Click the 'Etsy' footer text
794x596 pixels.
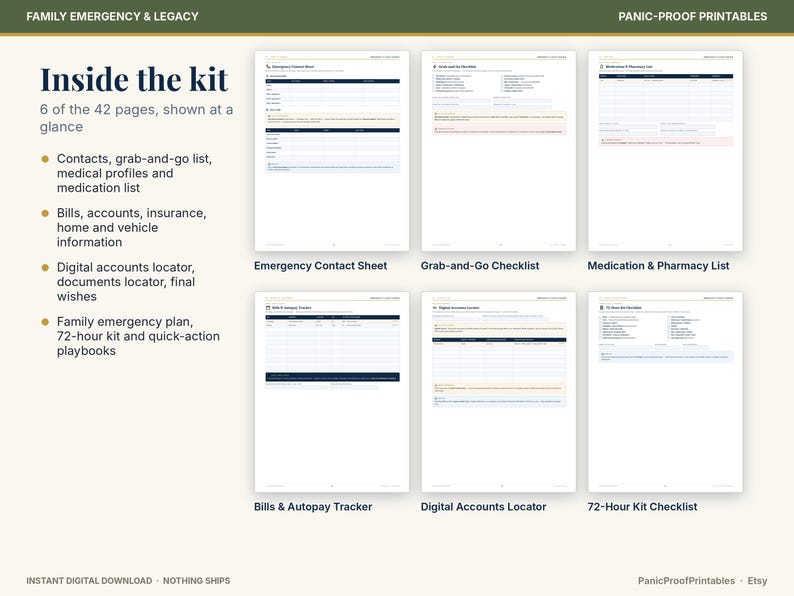coord(757,581)
